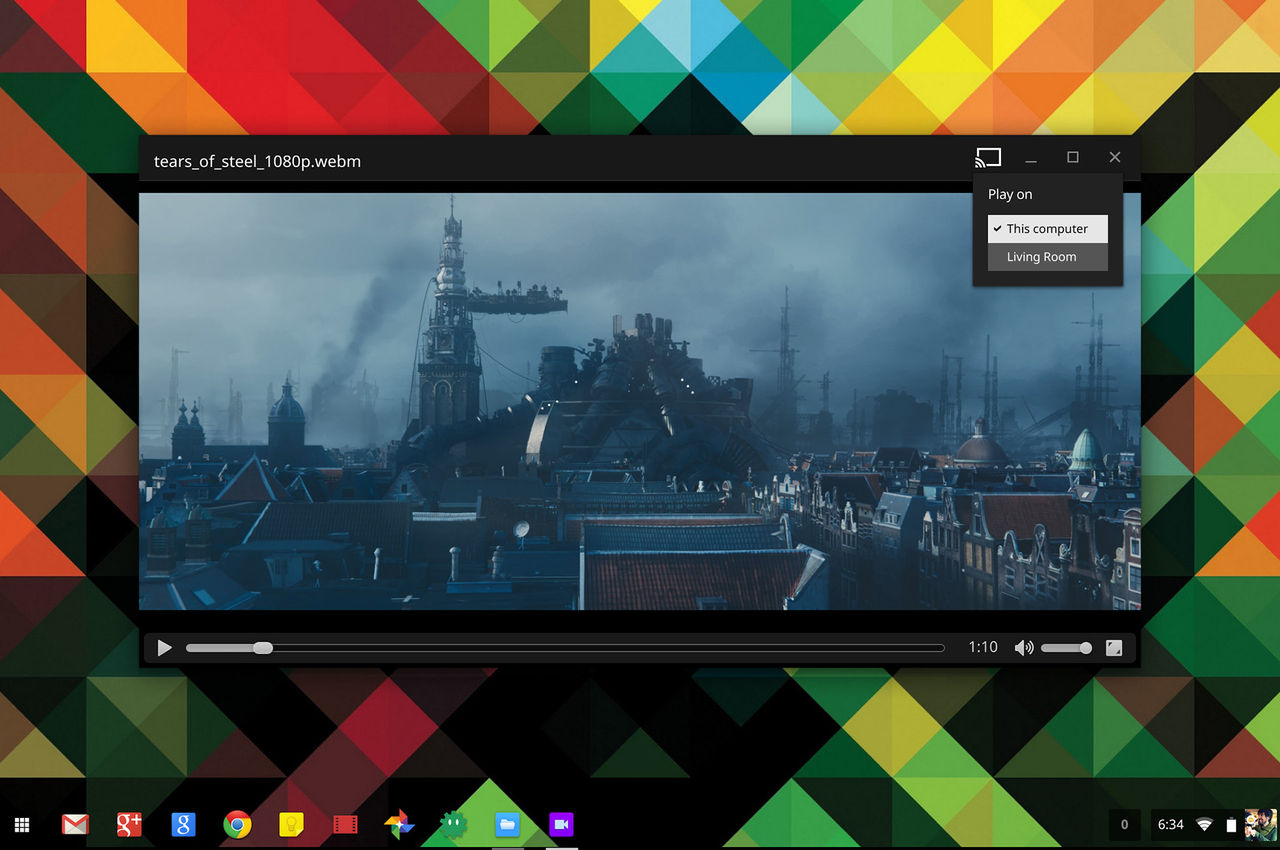Enter fullscreen with the video player icon
Screen dimensions: 1280x850
click(x=1114, y=647)
